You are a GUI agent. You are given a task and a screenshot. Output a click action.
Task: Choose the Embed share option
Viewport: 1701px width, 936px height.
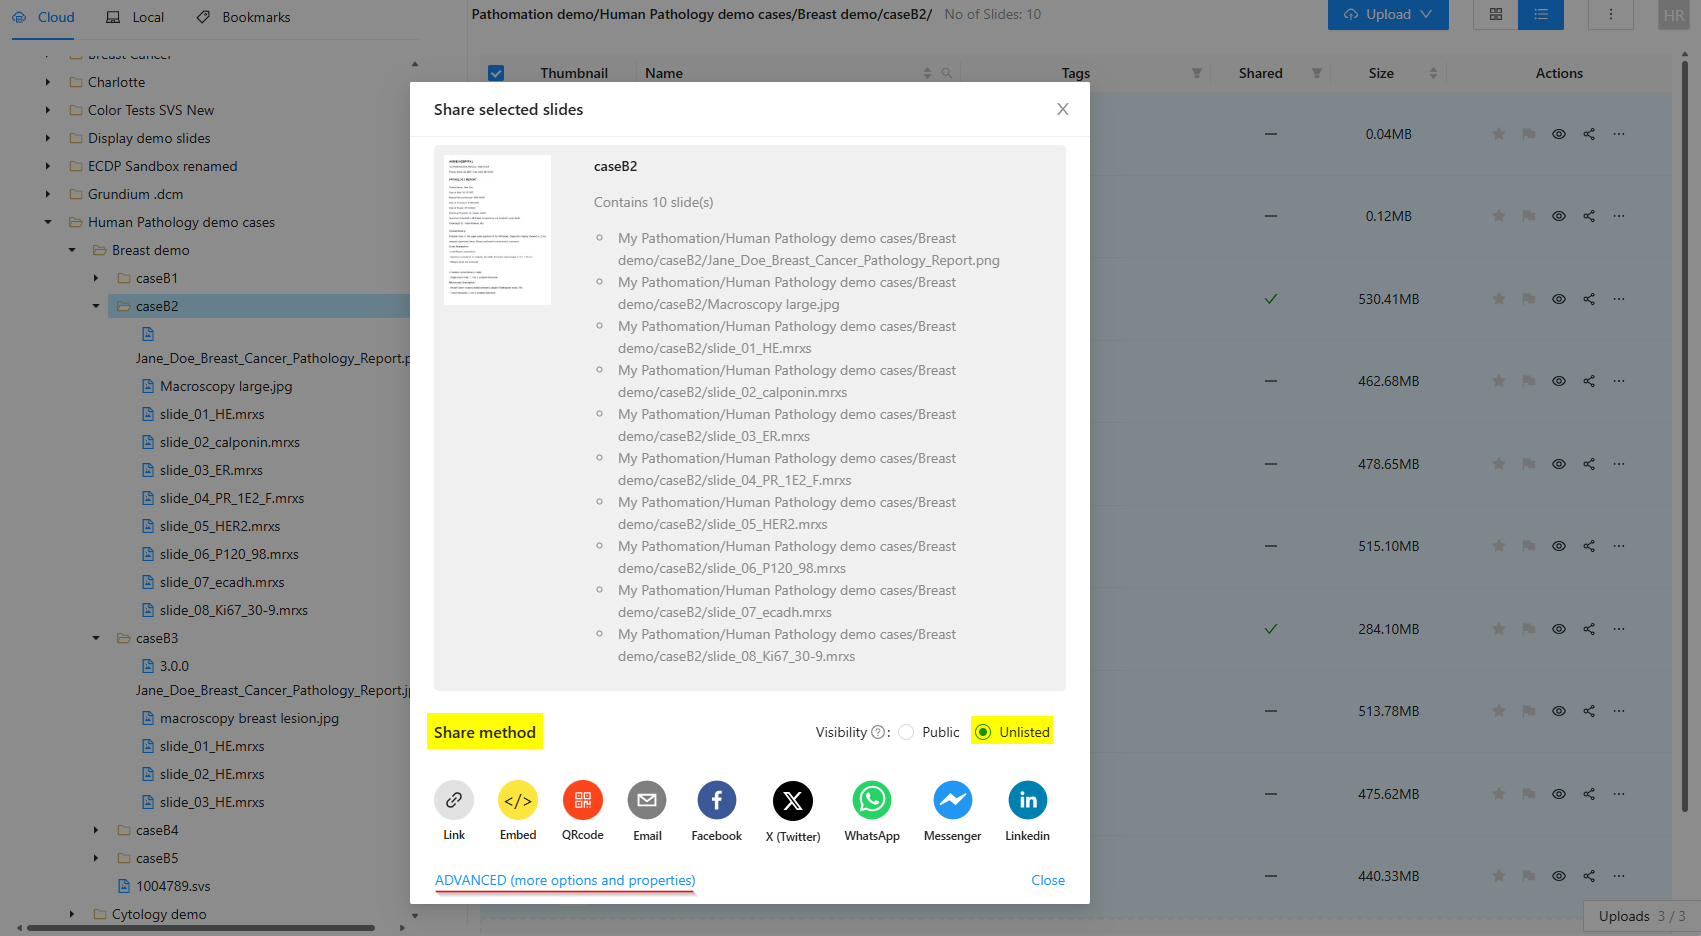[x=518, y=800]
